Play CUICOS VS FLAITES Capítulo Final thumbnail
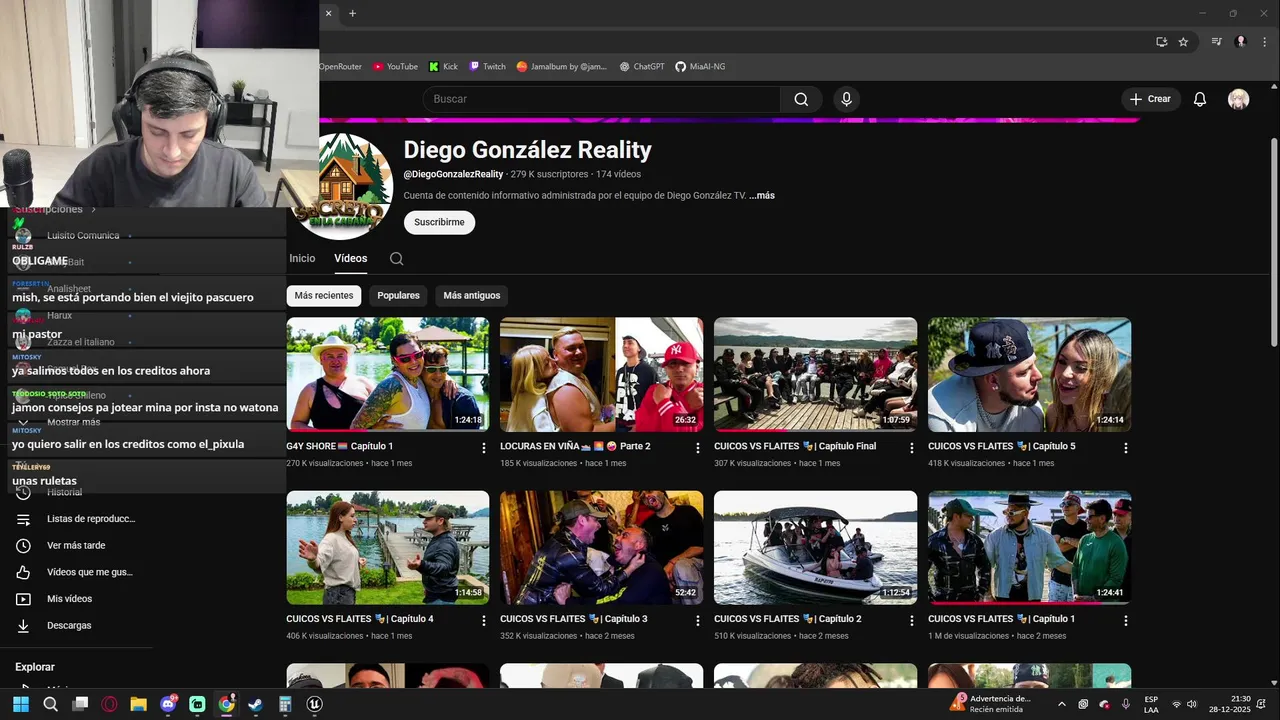 (815, 374)
